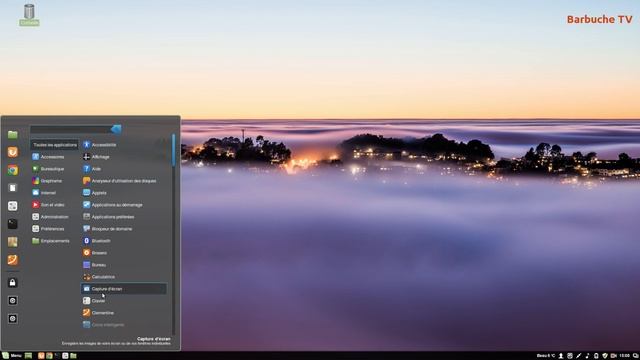Open the Clavier keyboard entry

(94, 301)
